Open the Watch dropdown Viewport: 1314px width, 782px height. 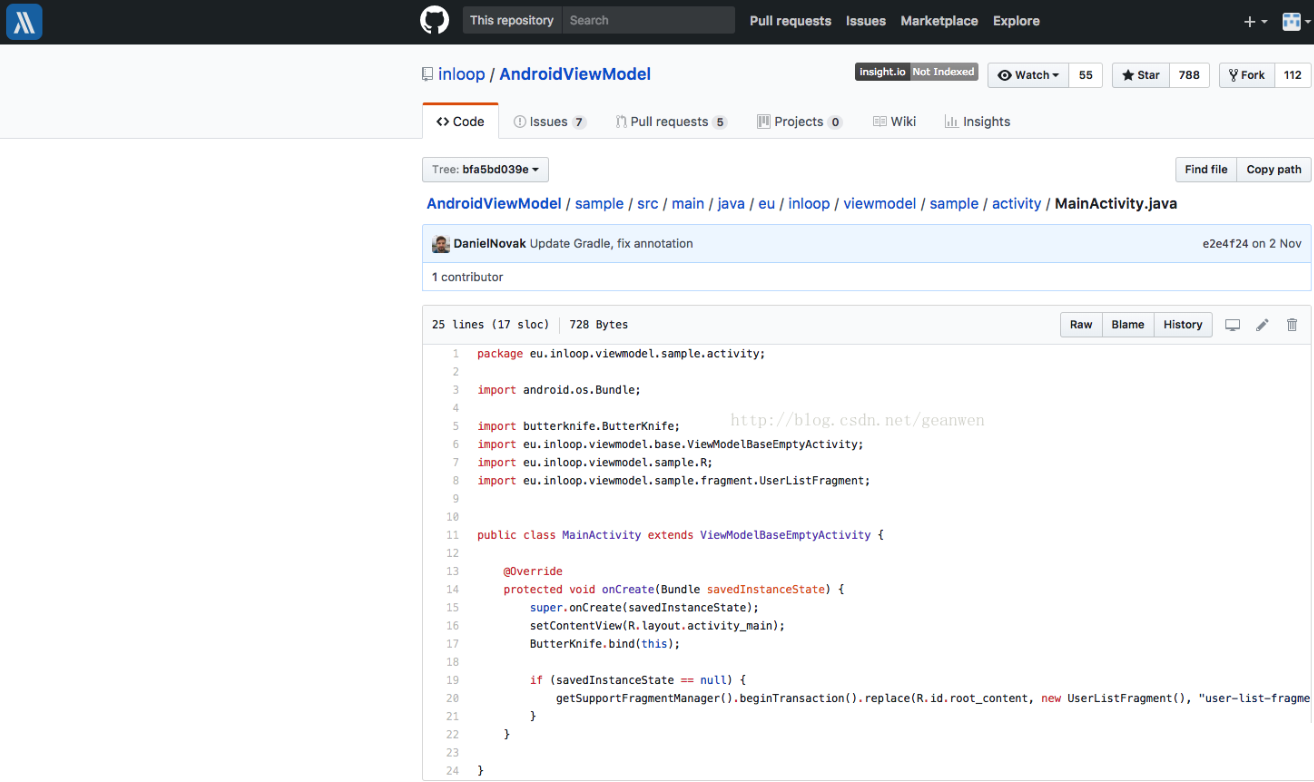click(1028, 75)
